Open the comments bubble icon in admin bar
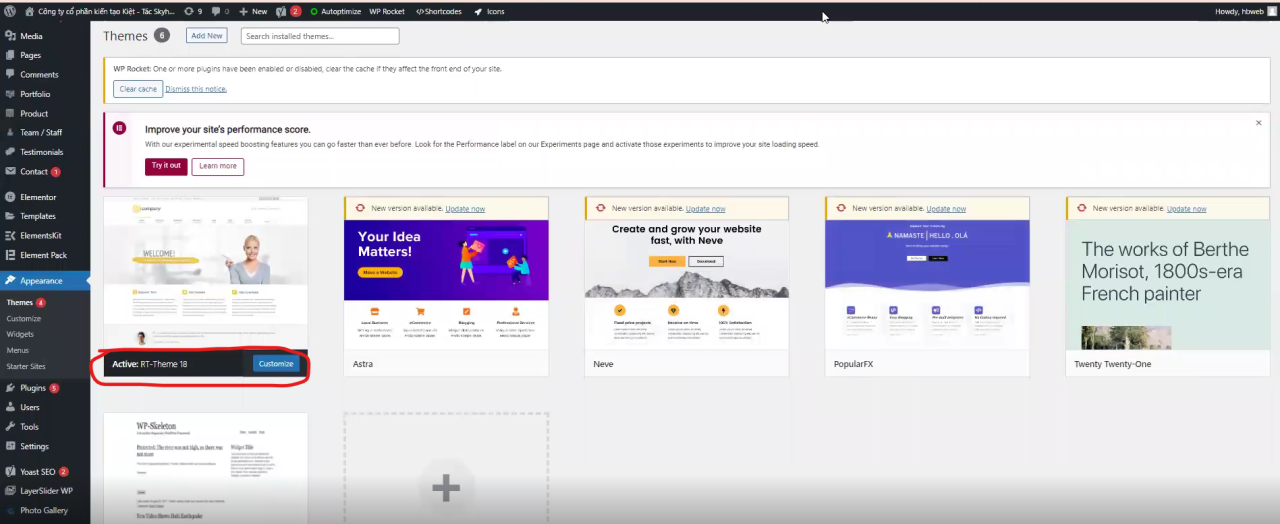The width and height of the screenshot is (1280, 524). [220, 11]
